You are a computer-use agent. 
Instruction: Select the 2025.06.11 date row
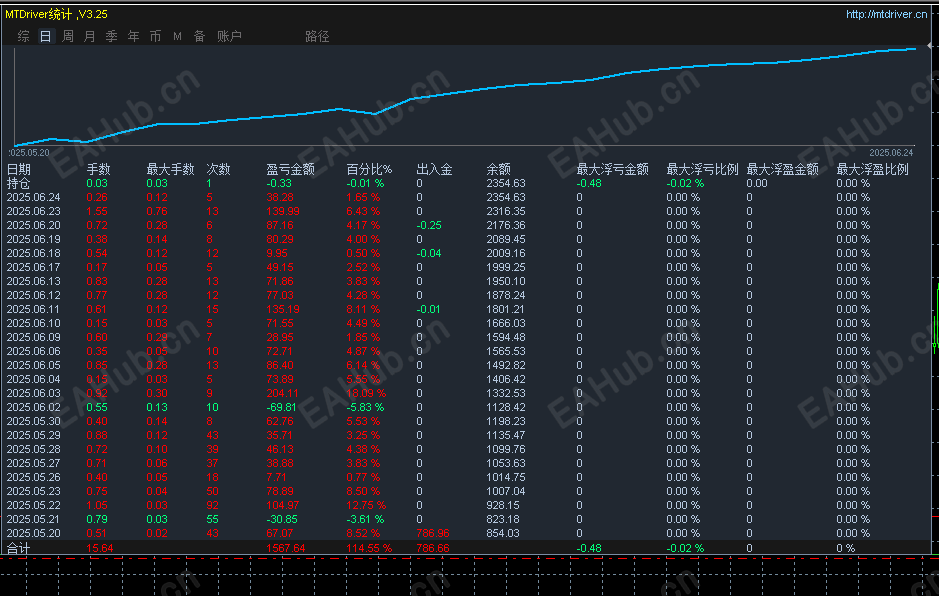(467, 309)
